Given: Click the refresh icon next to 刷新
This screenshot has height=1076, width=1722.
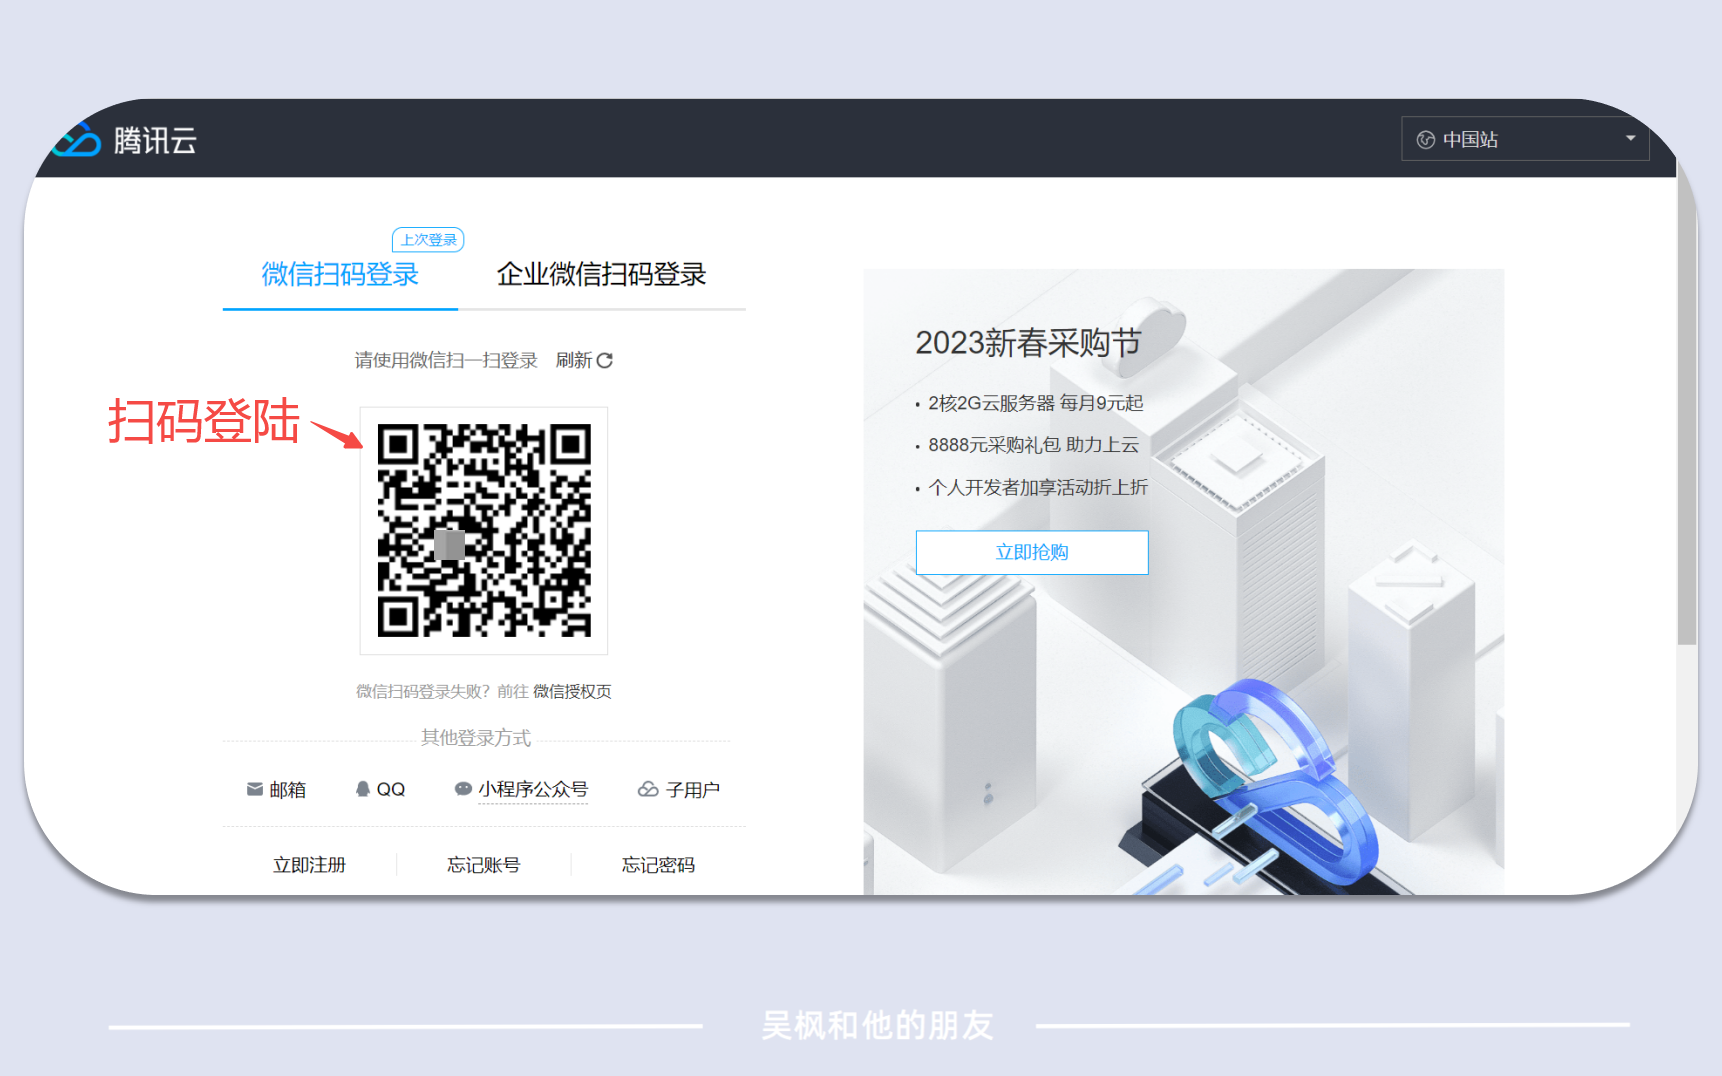Looking at the screenshot, I should click(x=605, y=360).
